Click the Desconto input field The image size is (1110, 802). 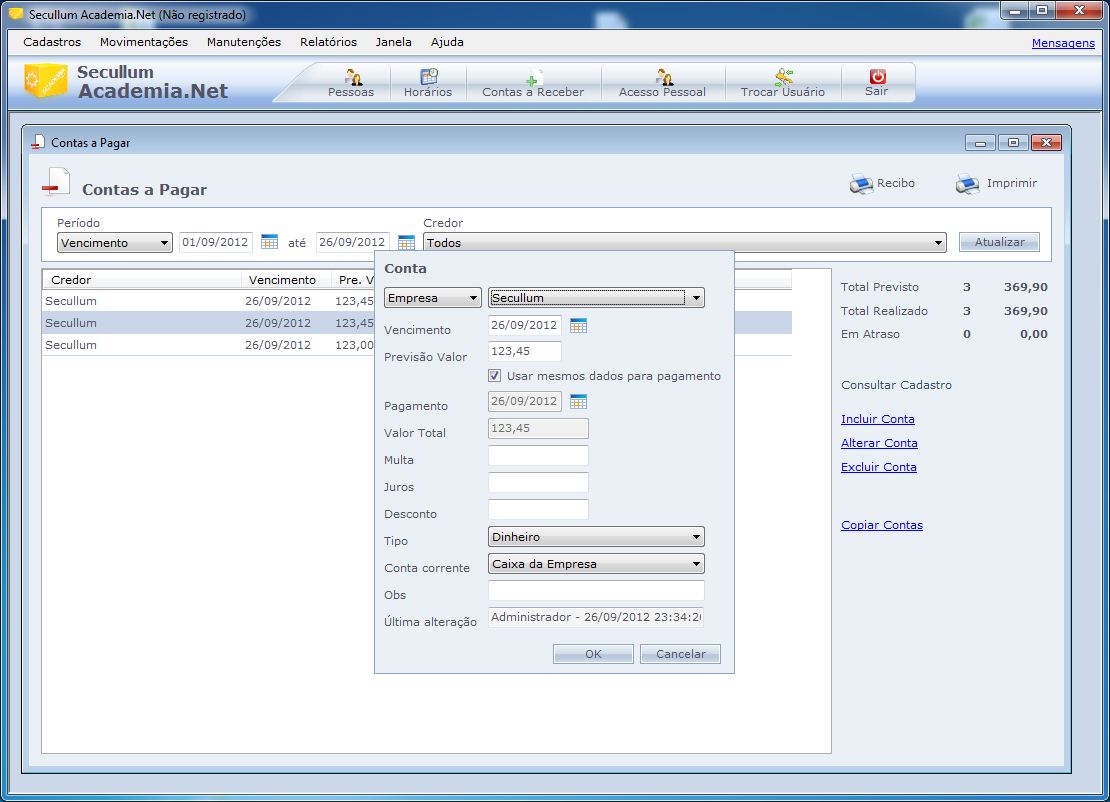[538, 510]
